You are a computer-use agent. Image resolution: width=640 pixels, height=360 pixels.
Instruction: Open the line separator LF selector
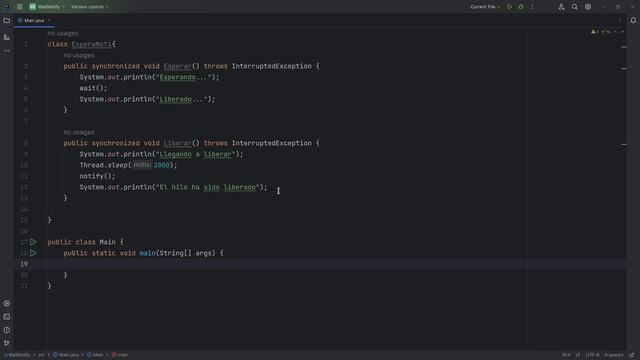(x=578, y=355)
